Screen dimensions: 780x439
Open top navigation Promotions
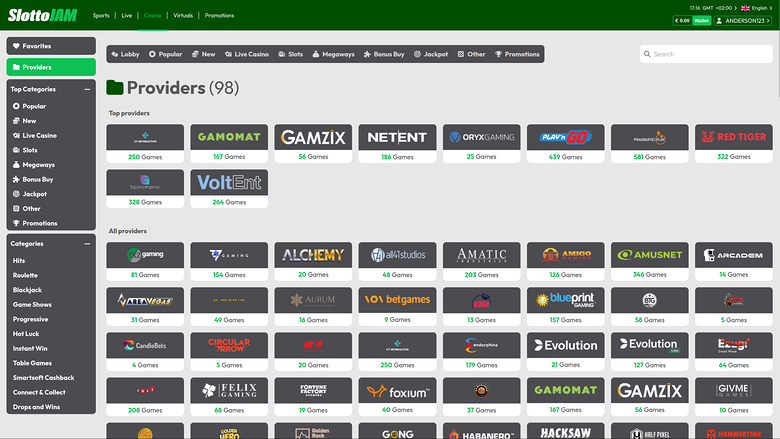tap(219, 15)
